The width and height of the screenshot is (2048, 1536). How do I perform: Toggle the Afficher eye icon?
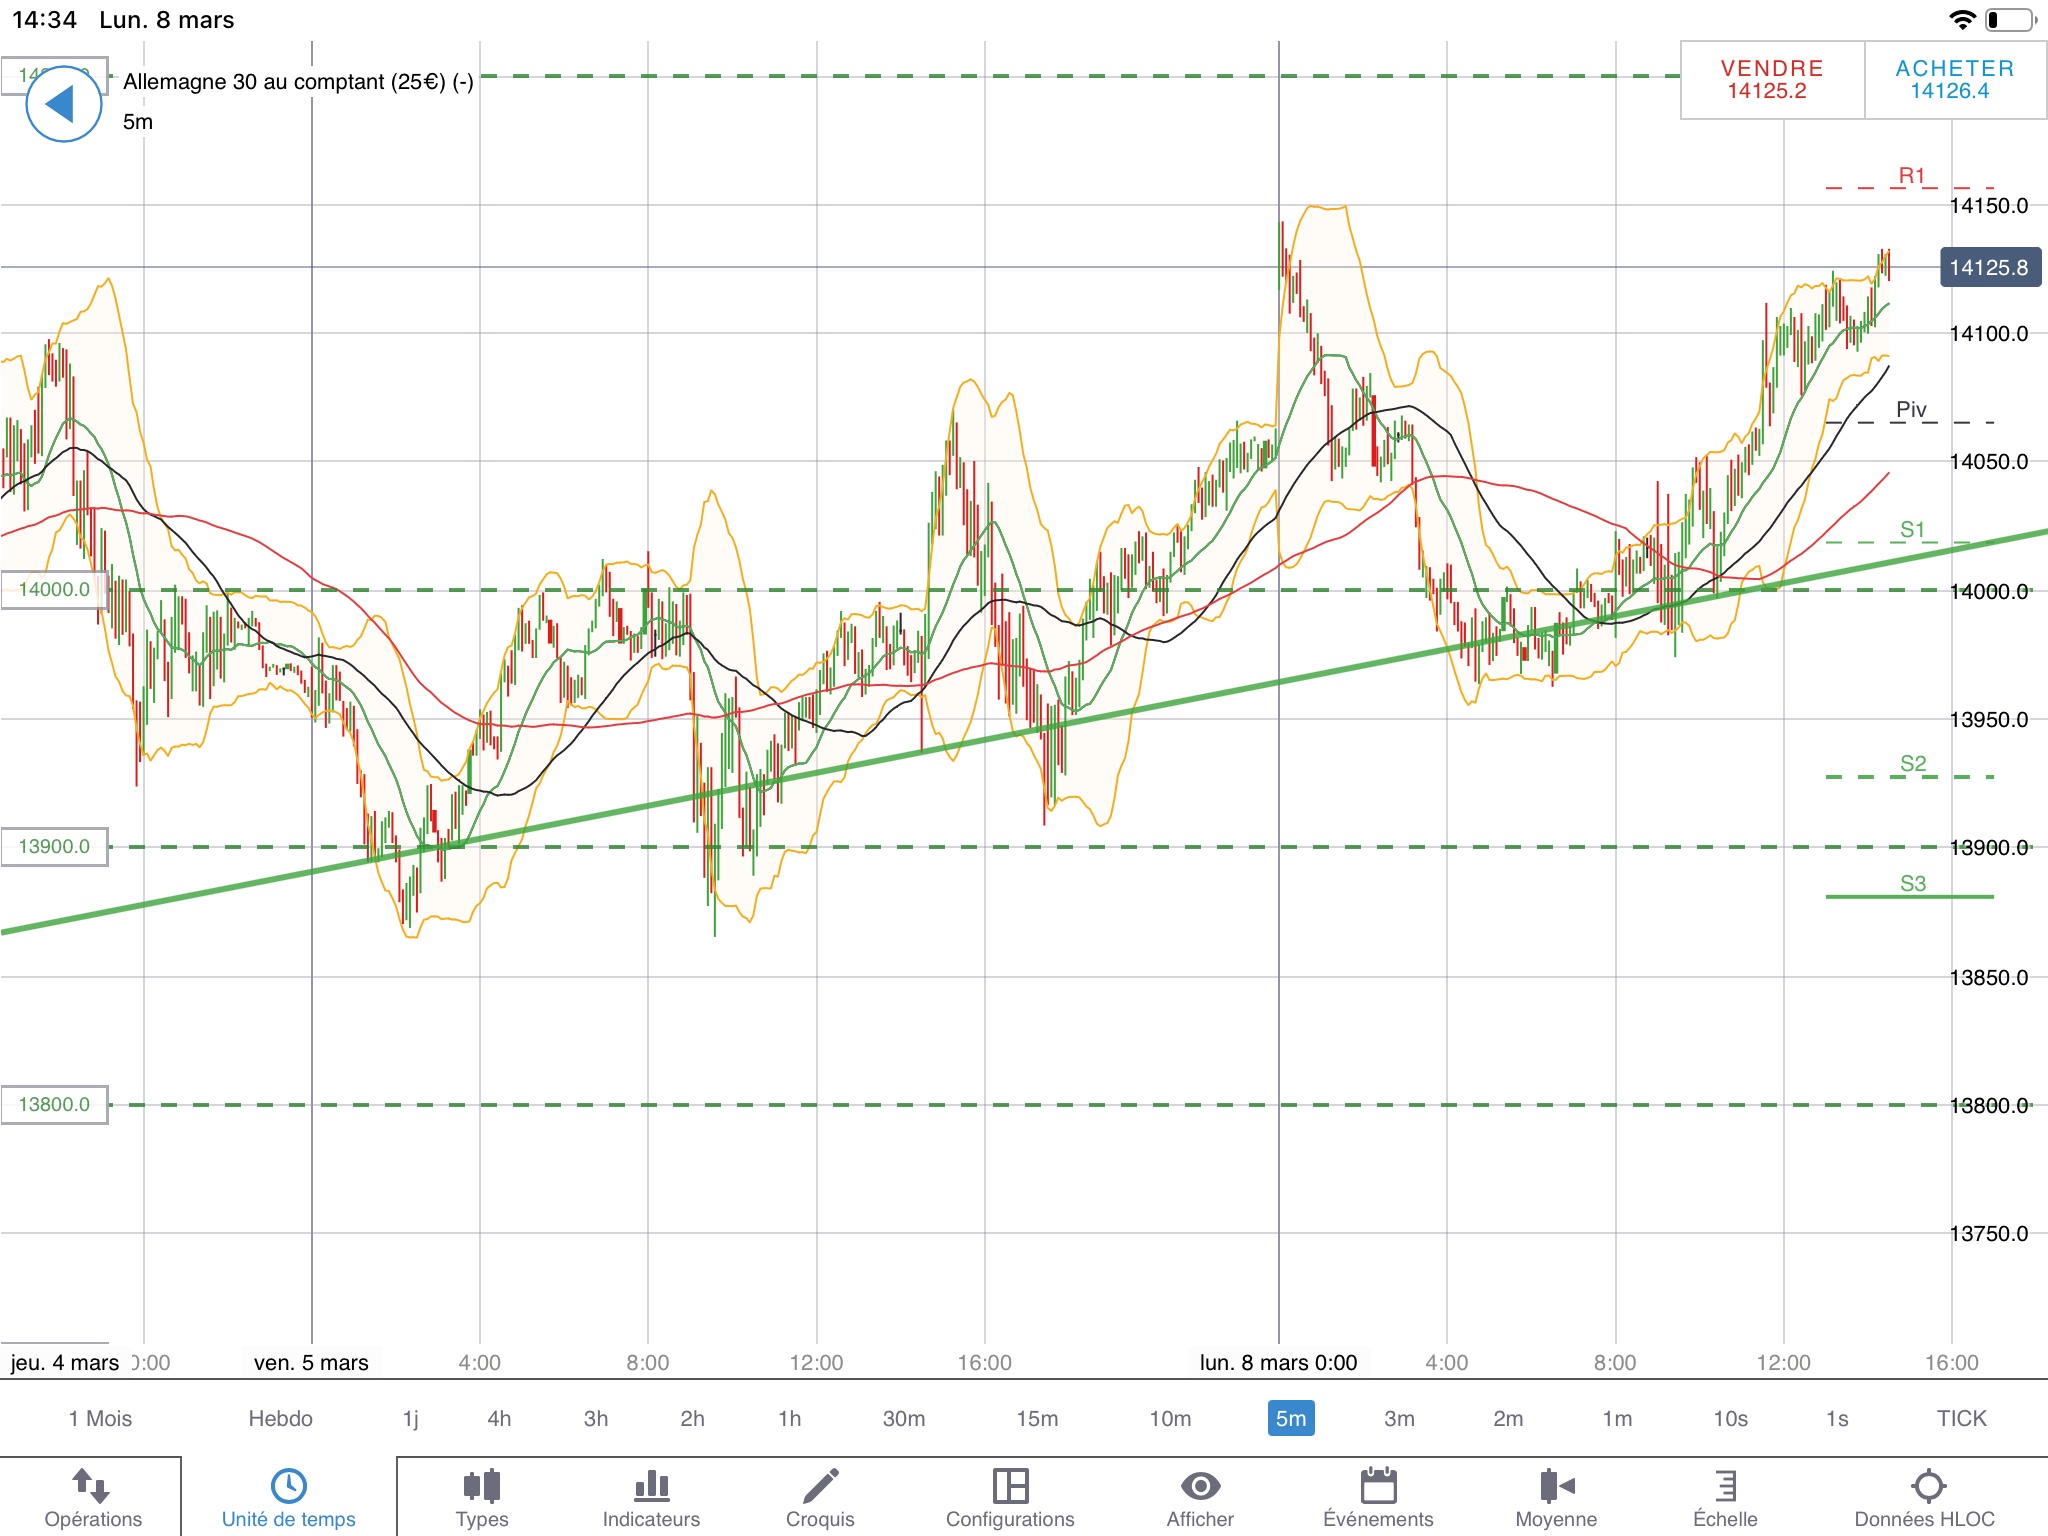pos(1200,1486)
